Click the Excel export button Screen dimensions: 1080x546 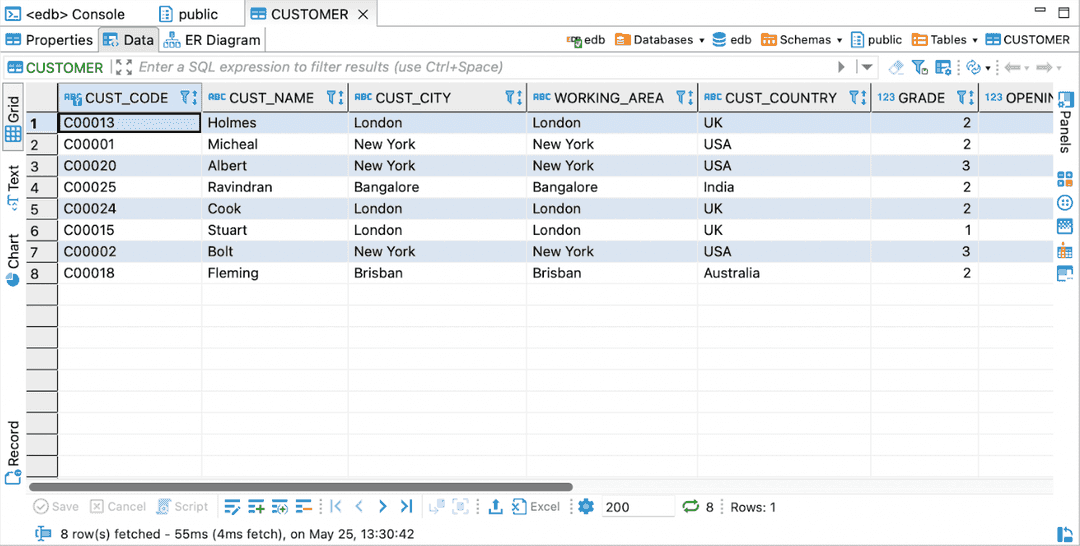coord(536,507)
